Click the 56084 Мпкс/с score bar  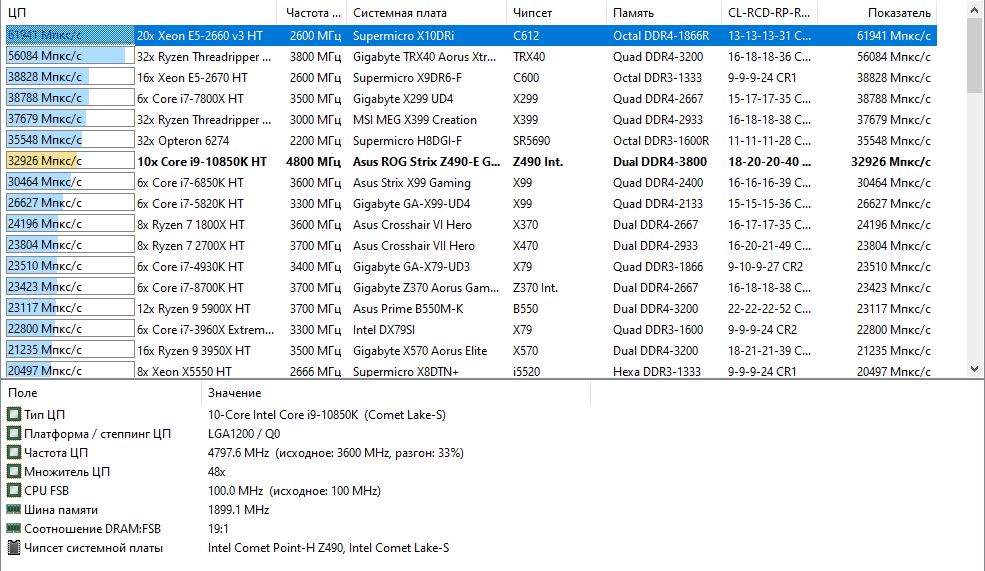(70, 57)
